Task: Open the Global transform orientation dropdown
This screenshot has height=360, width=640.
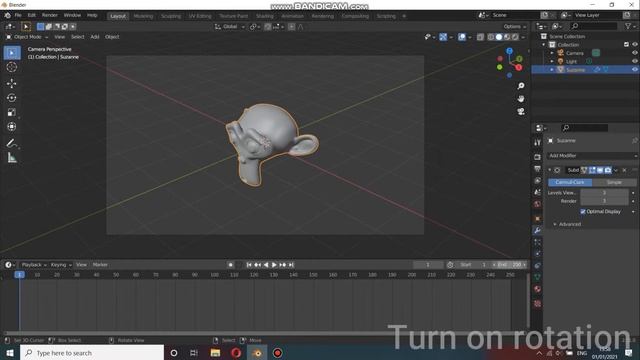Action: [x=230, y=27]
